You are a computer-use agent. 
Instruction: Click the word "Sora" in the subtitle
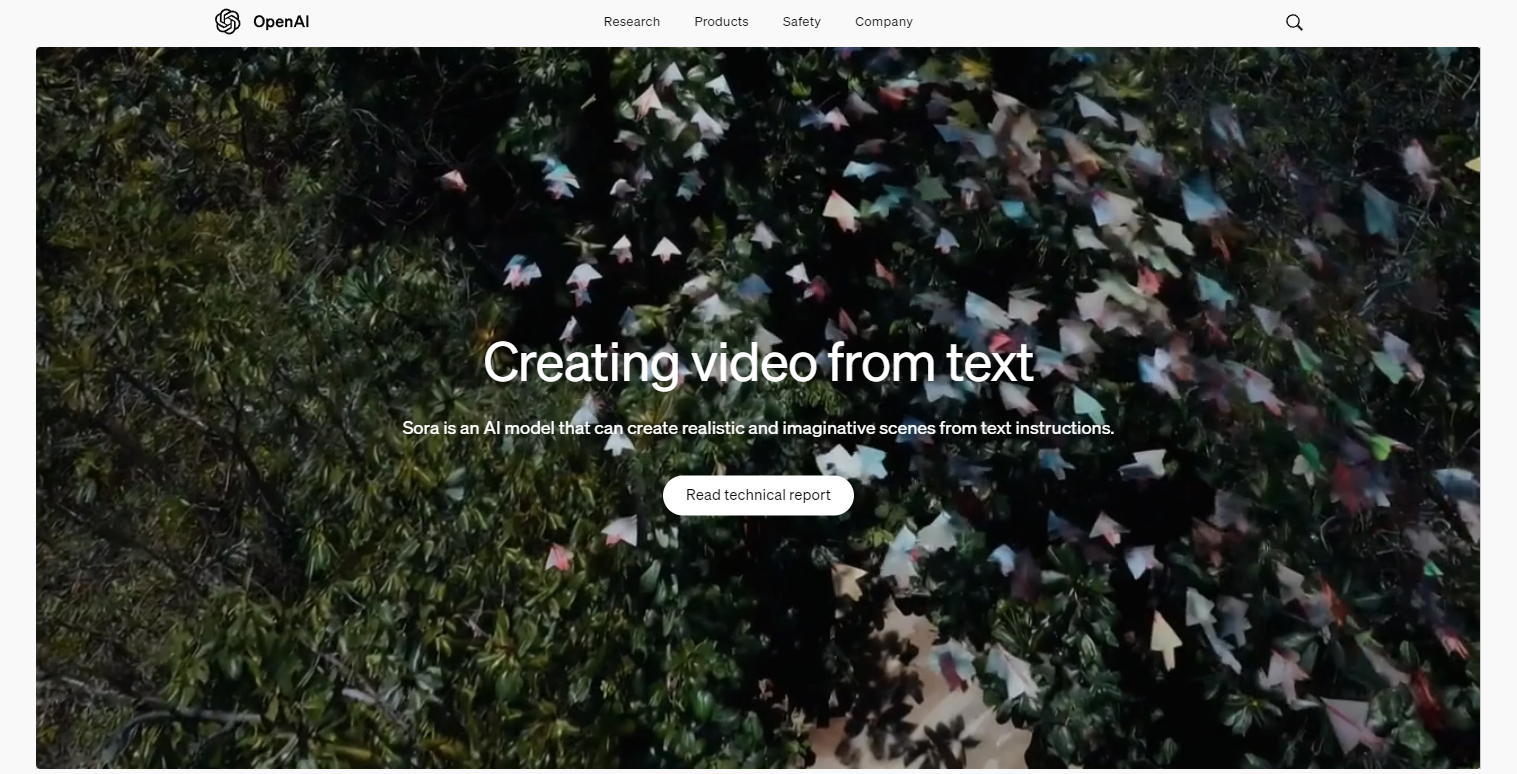click(x=420, y=428)
